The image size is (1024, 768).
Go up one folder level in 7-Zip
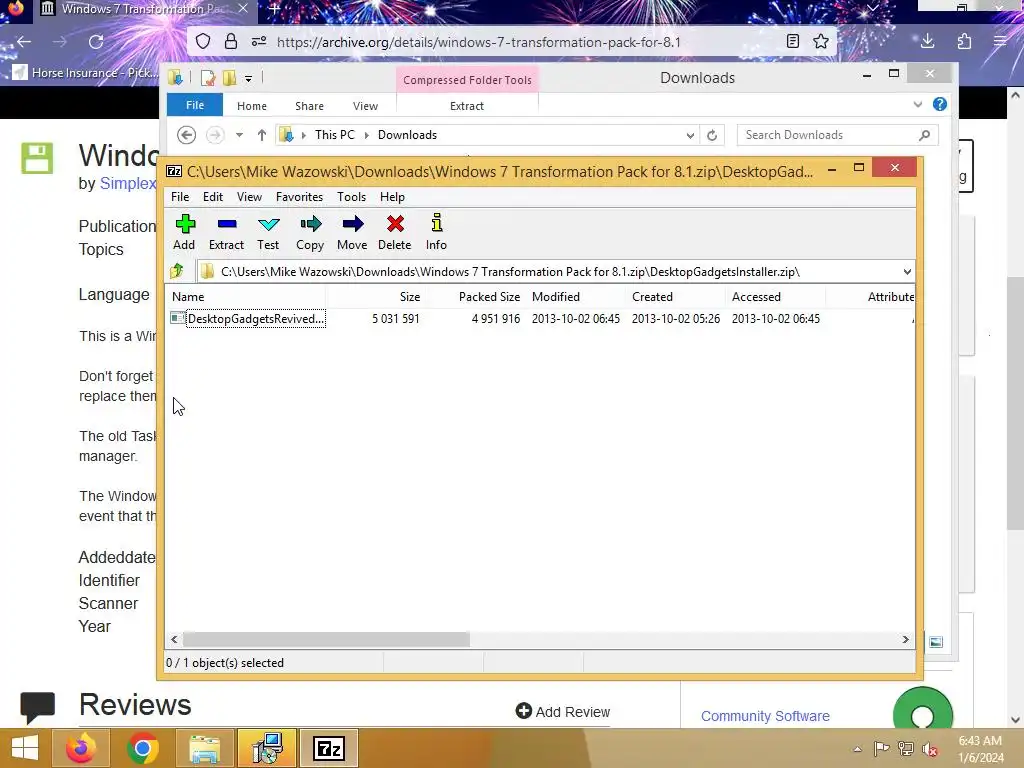click(177, 270)
